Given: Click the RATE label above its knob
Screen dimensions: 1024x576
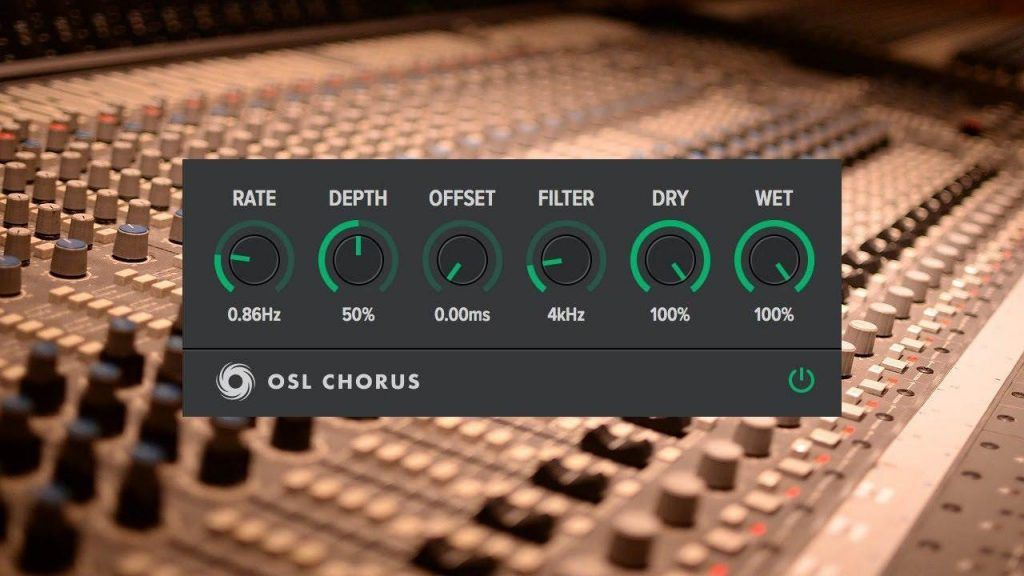Looking at the screenshot, I should (x=254, y=199).
